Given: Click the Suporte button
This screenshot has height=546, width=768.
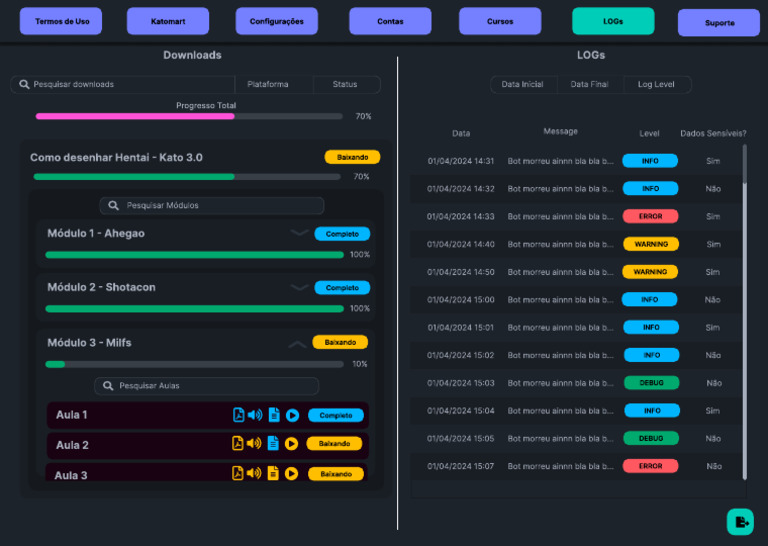Looking at the screenshot, I should point(719,23).
